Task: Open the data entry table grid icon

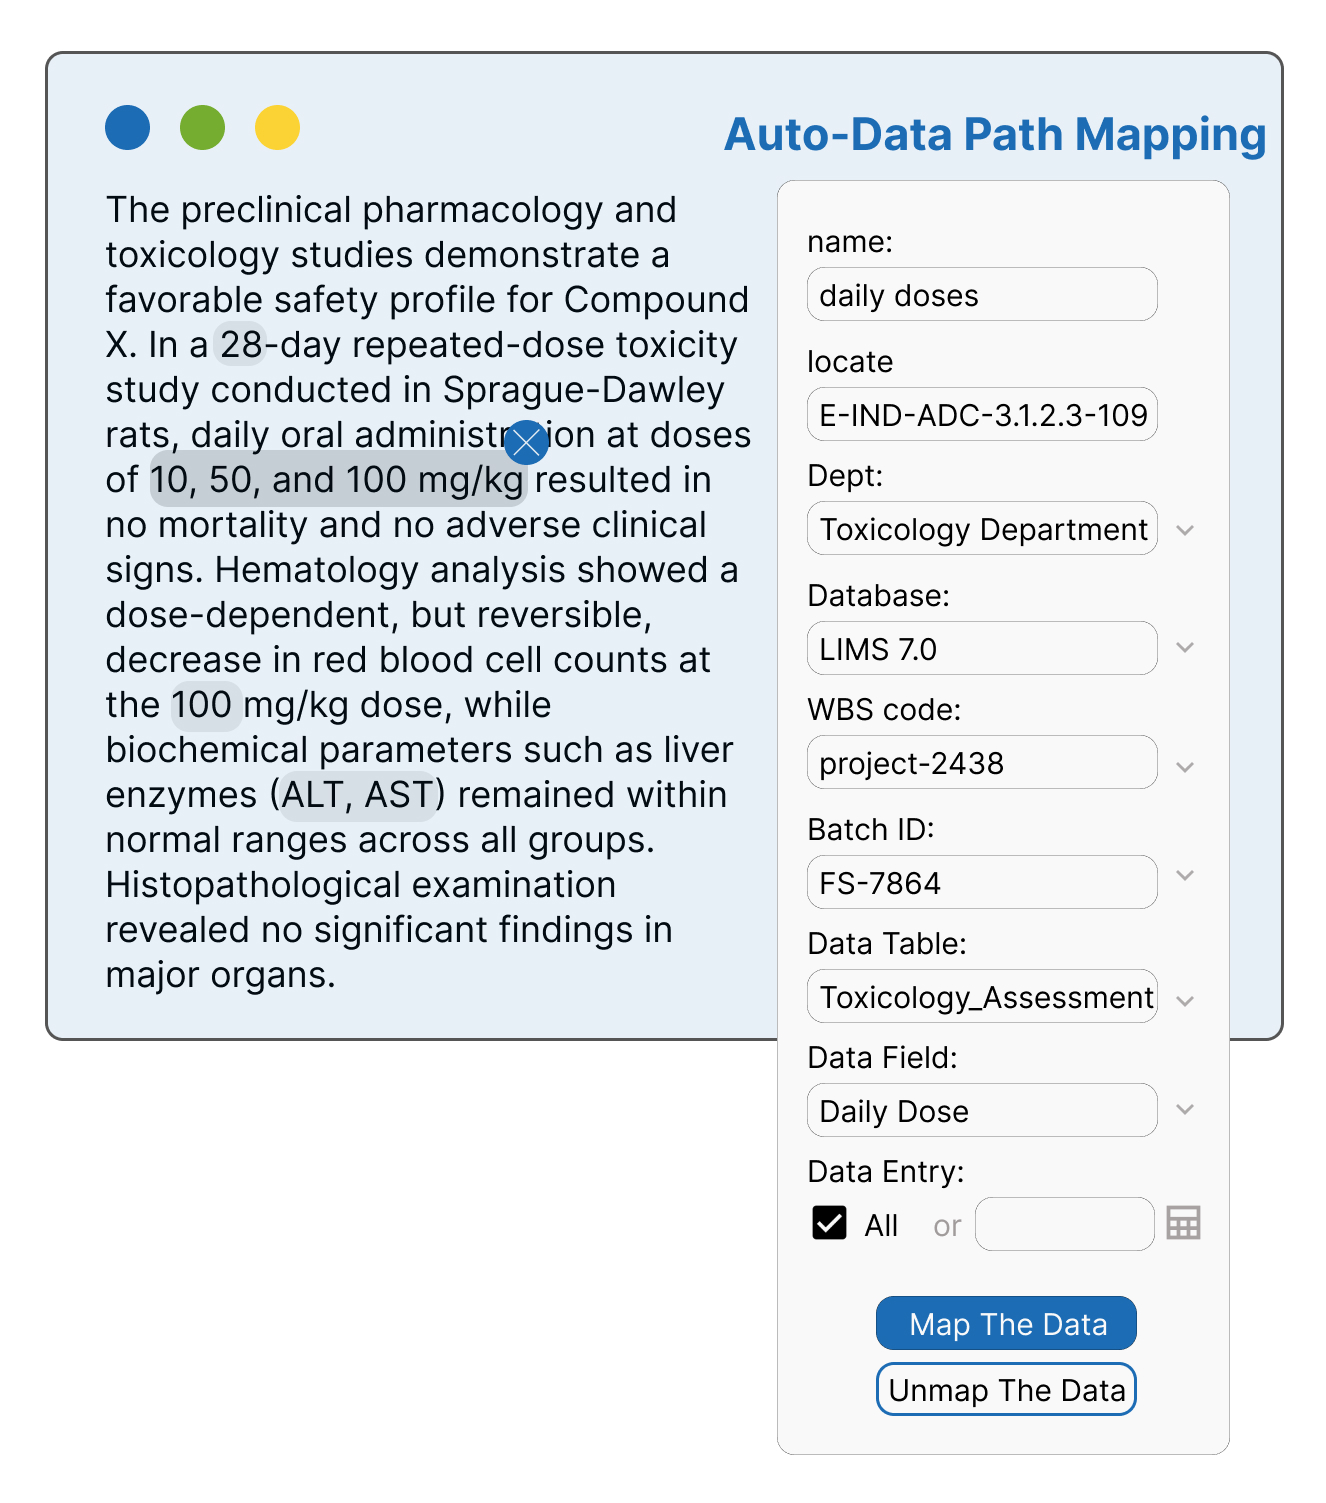Action: click(1183, 1223)
